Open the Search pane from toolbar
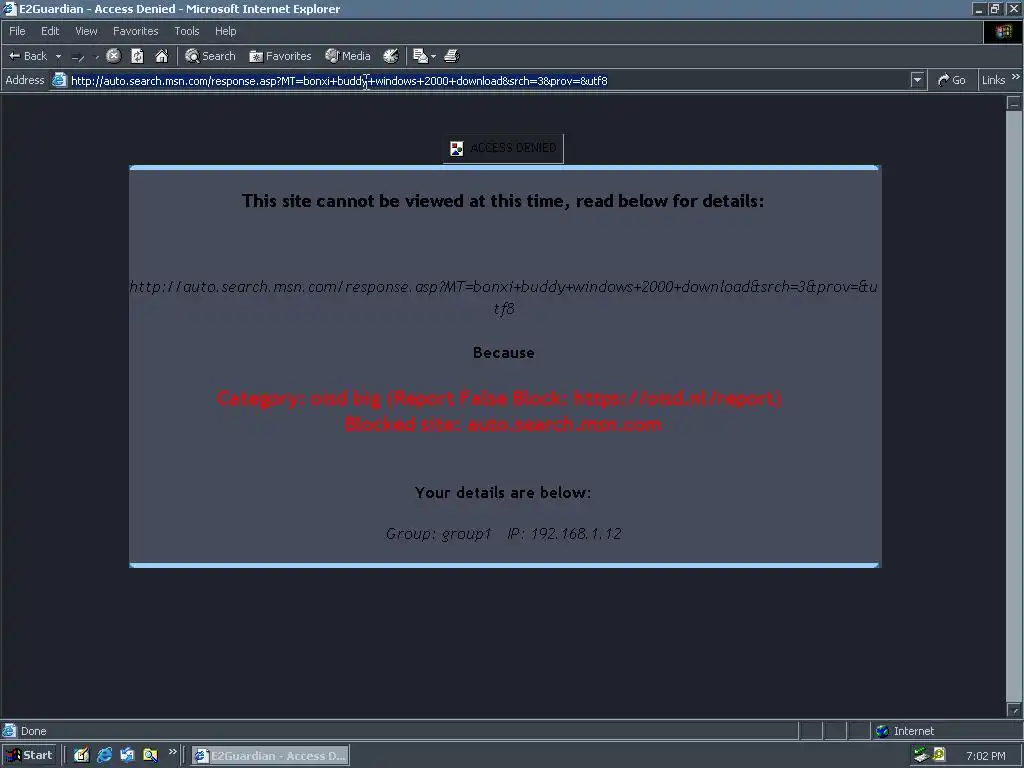The width and height of the screenshot is (1024, 768). (210, 56)
